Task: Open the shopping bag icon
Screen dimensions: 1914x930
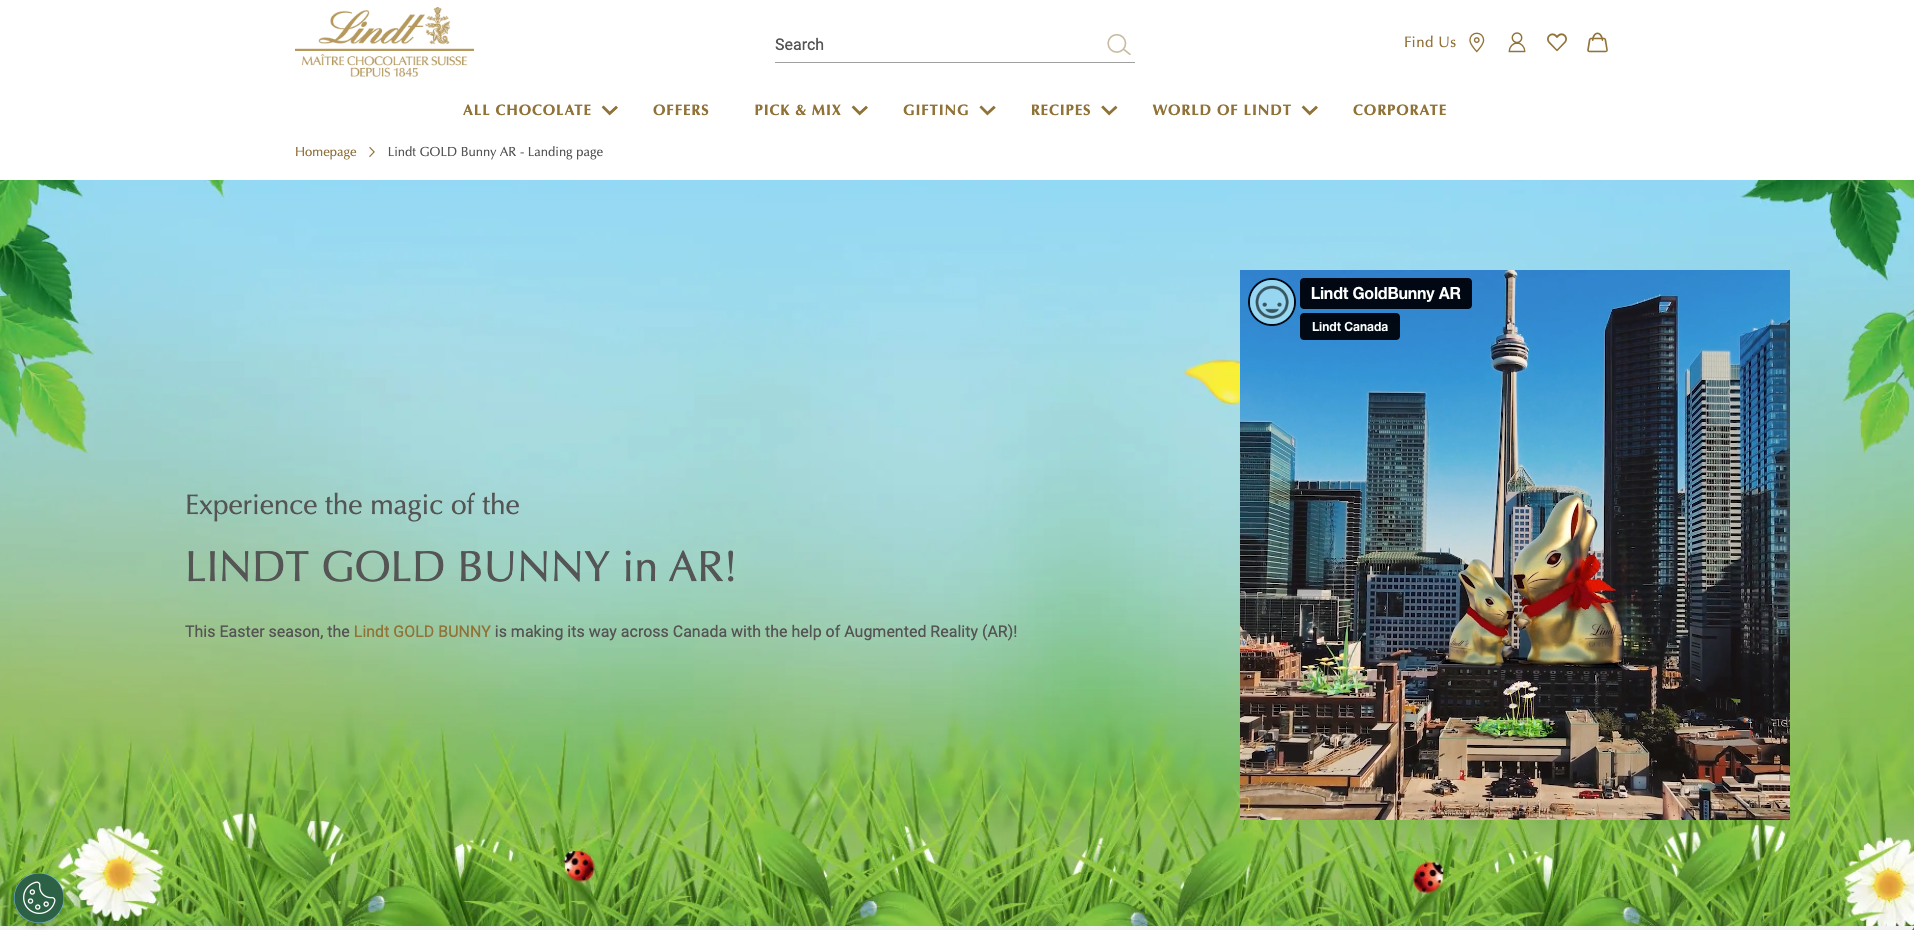Action: pos(1598,42)
